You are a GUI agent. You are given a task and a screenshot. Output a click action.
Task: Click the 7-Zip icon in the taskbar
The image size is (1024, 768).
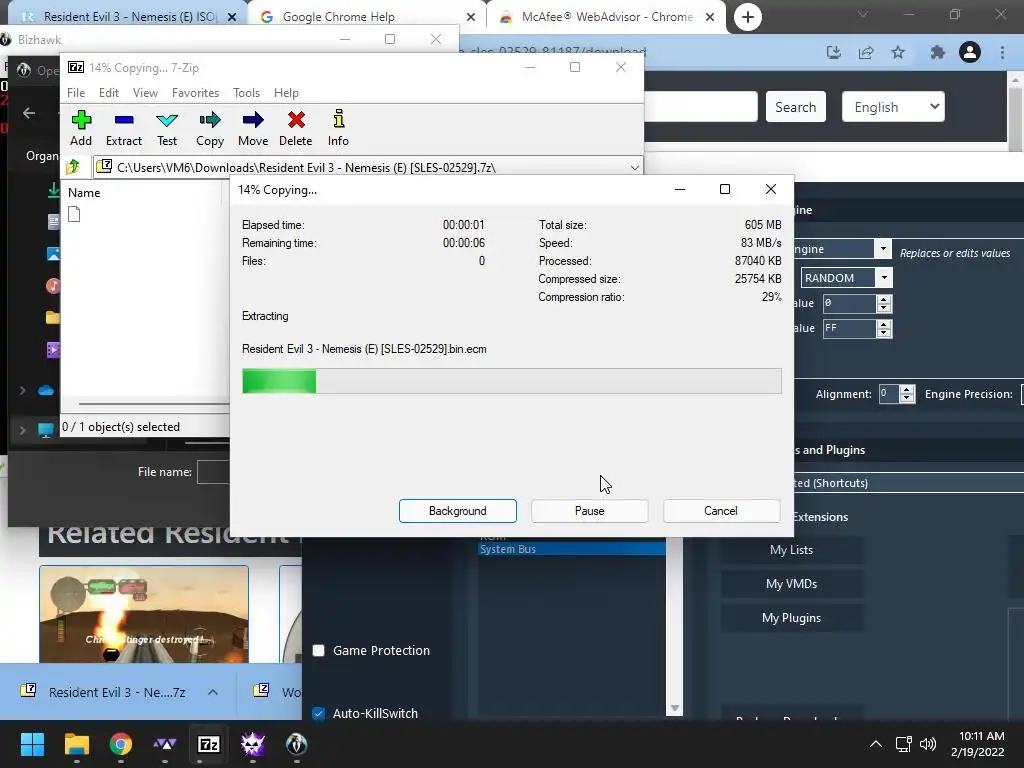pyautogui.click(x=209, y=744)
